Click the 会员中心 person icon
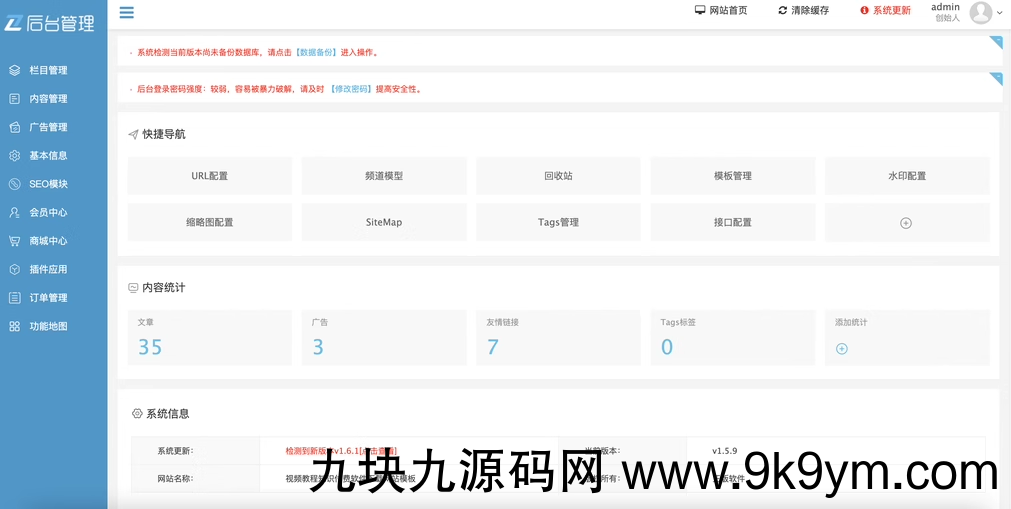Image resolution: width=1011 pixels, height=509 pixels. click(x=14, y=212)
